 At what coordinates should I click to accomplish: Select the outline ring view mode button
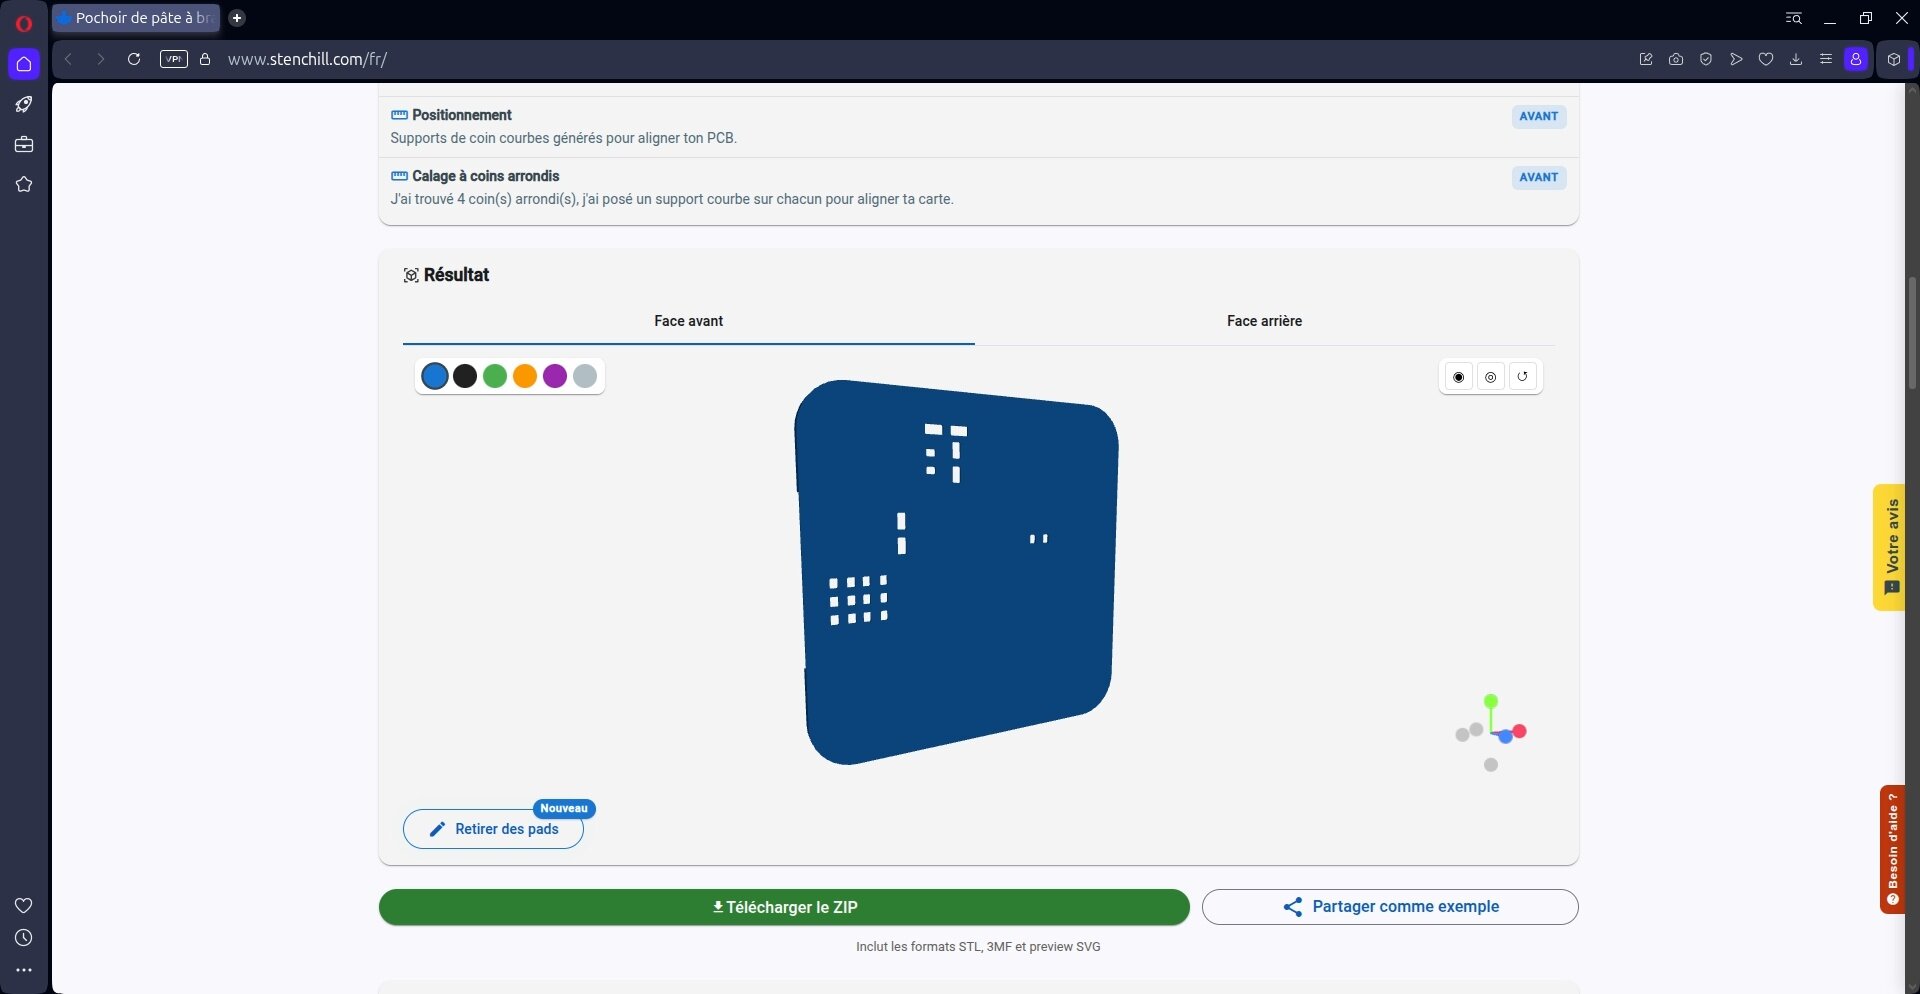tap(1491, 377)
